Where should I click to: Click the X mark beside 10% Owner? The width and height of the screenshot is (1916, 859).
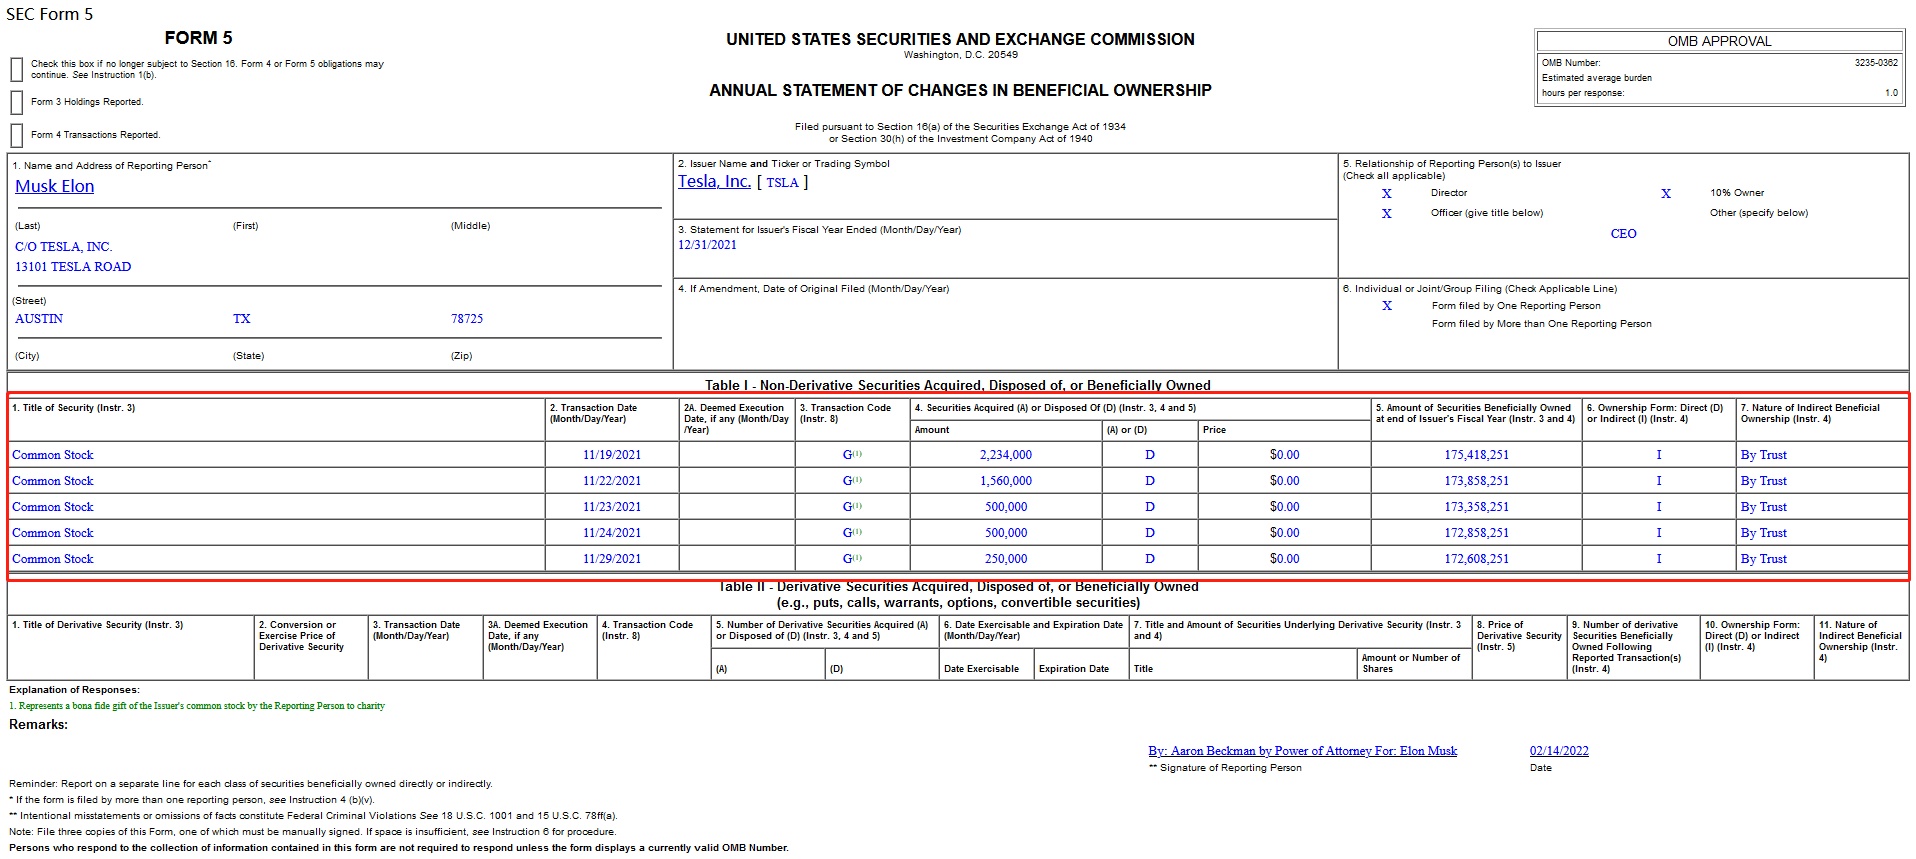(1665, 194)
